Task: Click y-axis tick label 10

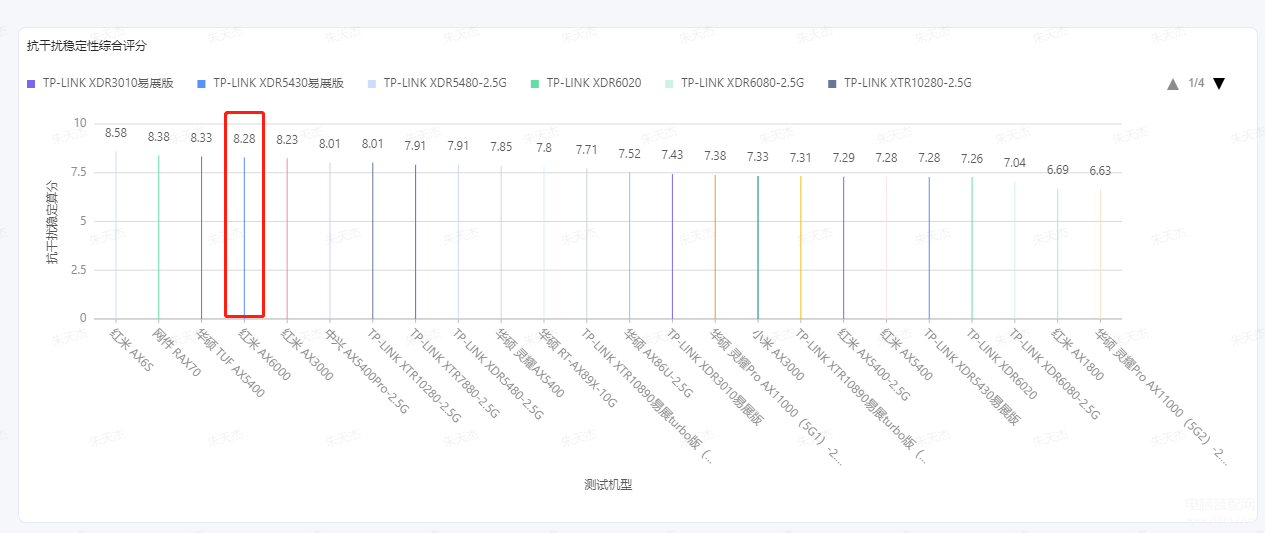Action: point(80,123)
